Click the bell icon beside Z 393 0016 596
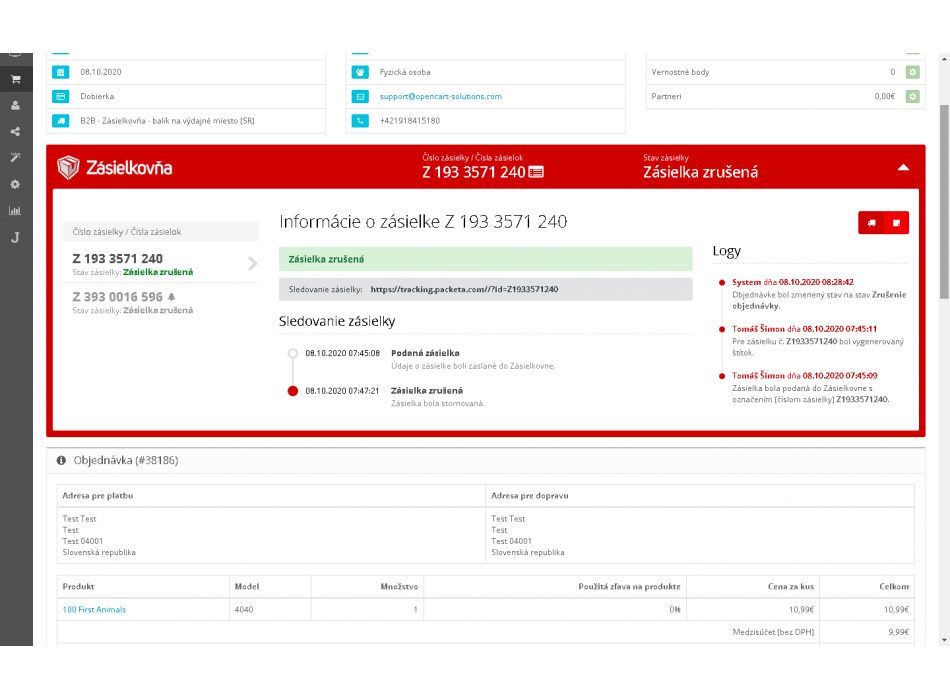The width and height of the screenshot is (950, 700). (x=171, y=297)
